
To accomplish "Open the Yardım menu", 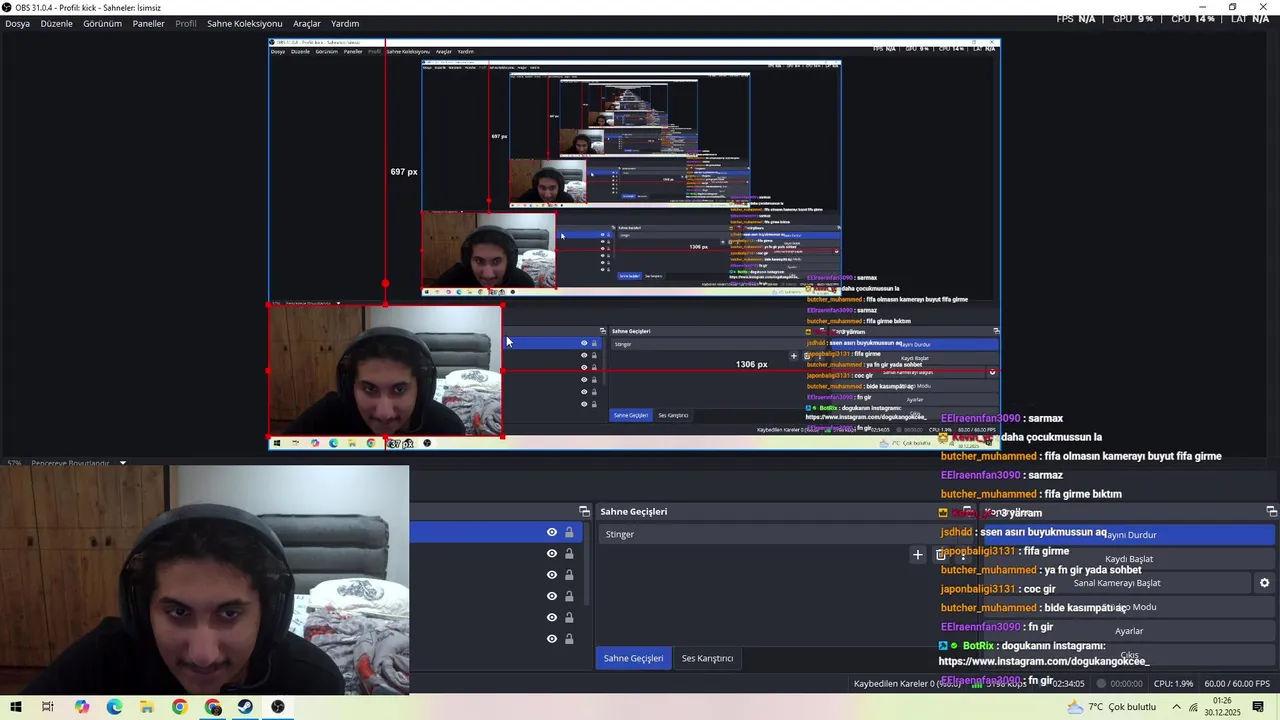I will pyautogui.click(x=345, y=23).
